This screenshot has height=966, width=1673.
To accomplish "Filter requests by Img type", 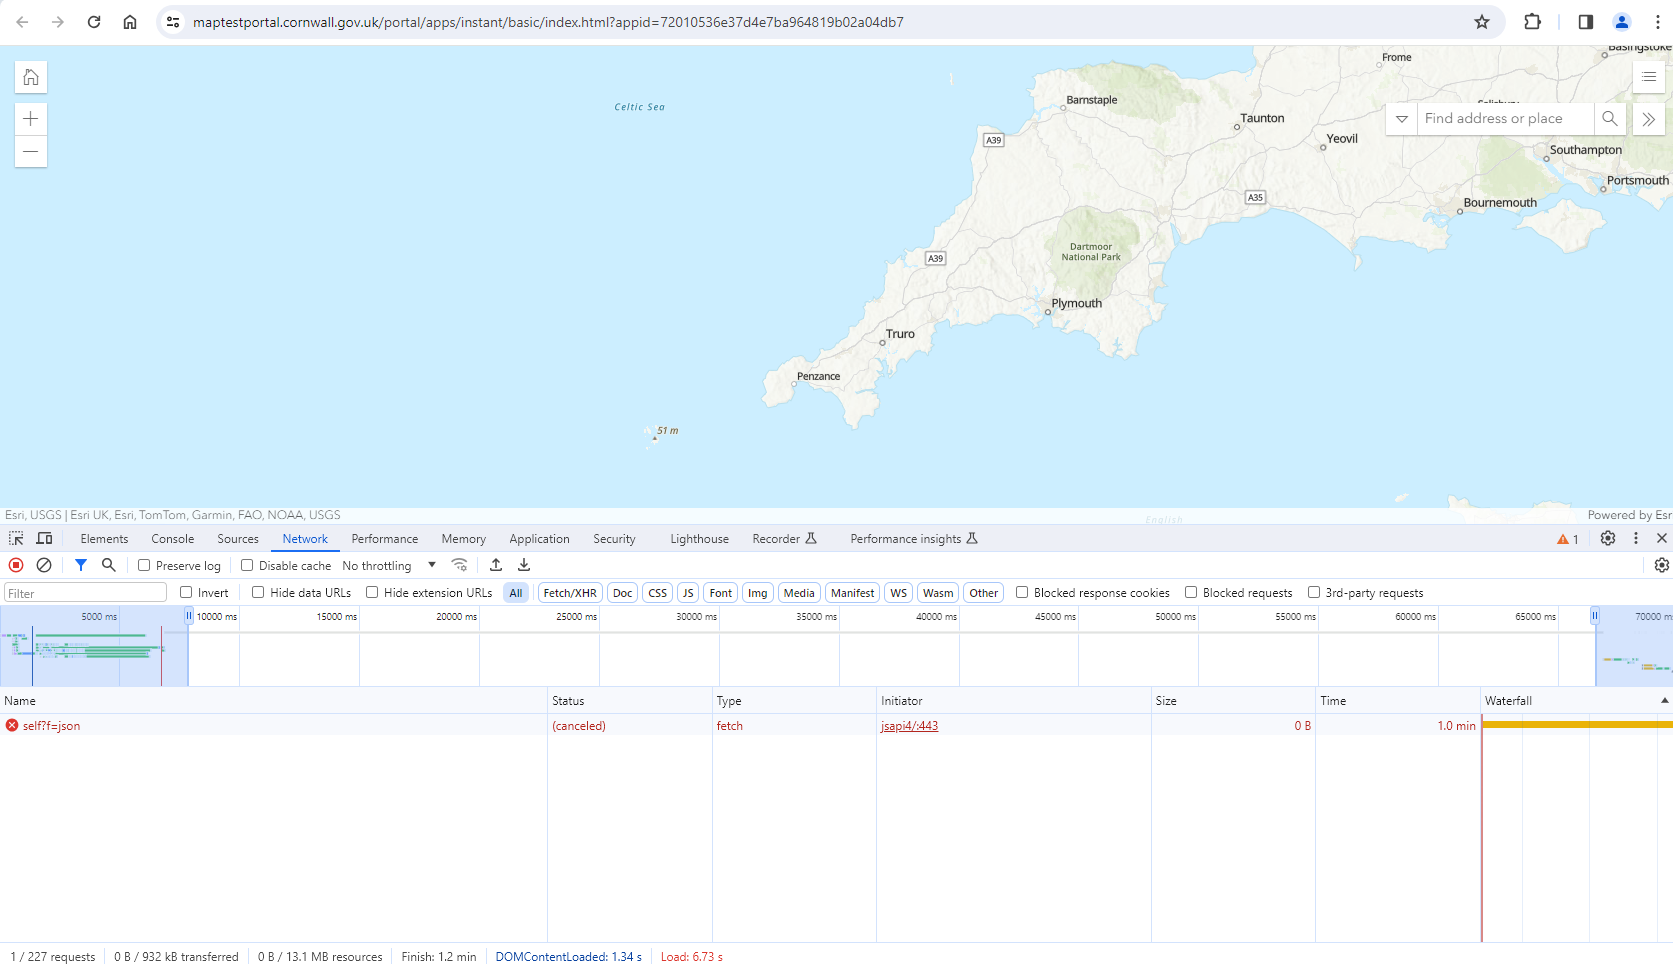I will click(758, 593).
